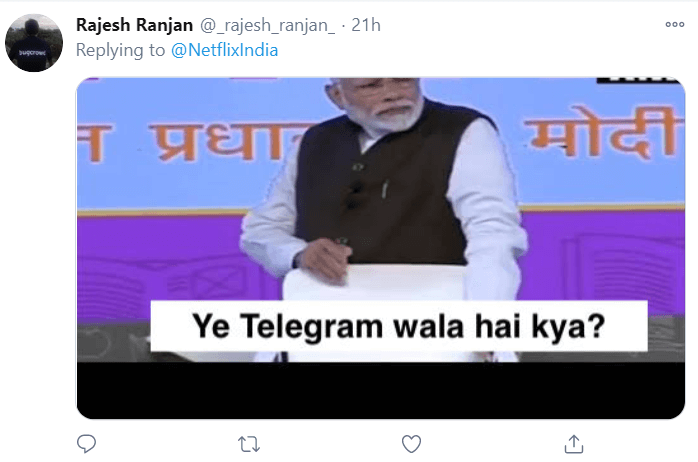The height and width of the screenshot is (462, 698).
Task: Click the "Replying to" gray text
Action: coord(120,50)
